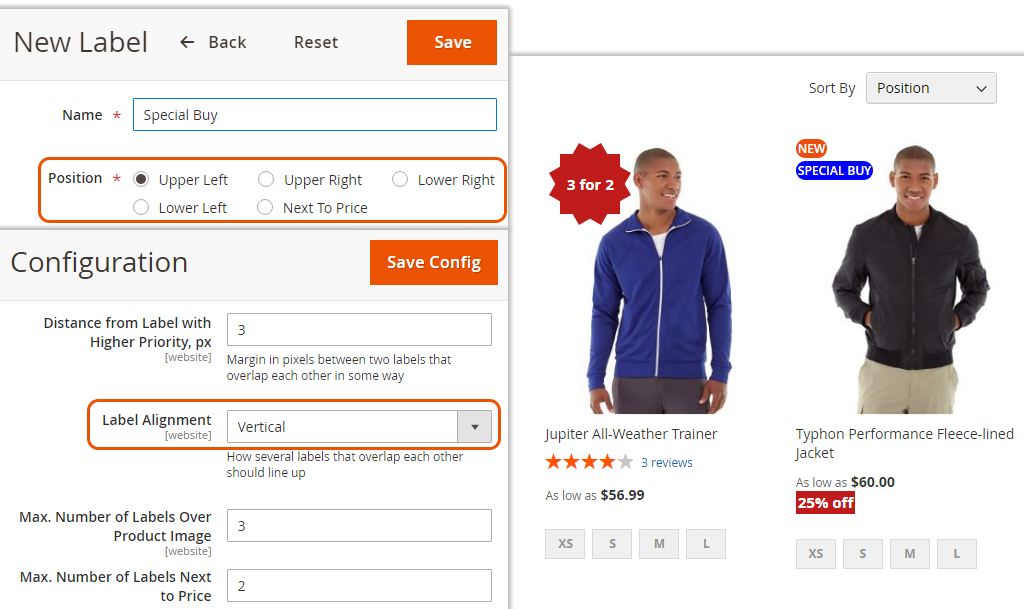Choose the Upper Right position option
This screenshot has height=609, width=1024.
(x=266, y=179)
